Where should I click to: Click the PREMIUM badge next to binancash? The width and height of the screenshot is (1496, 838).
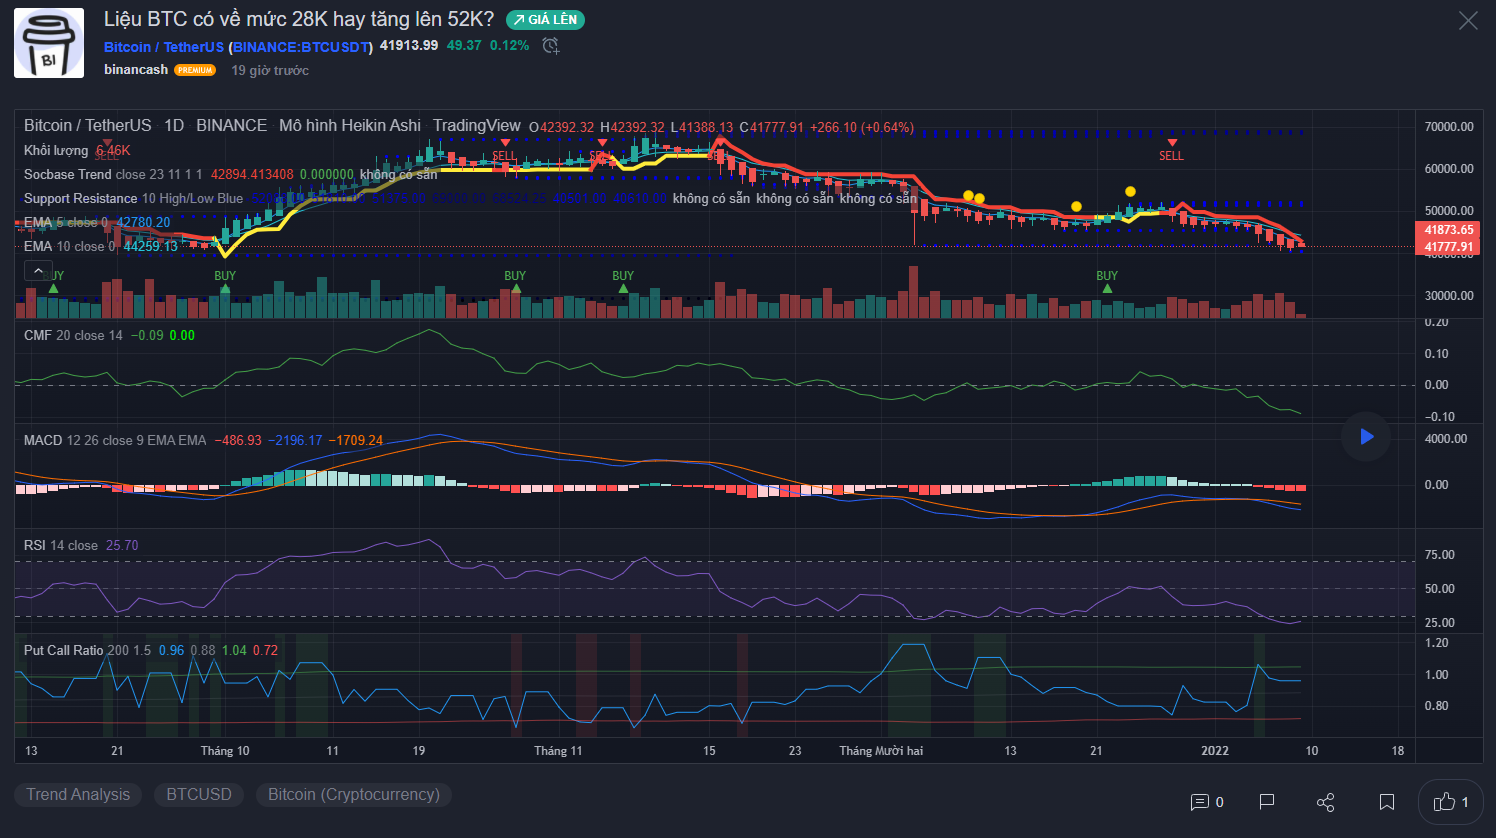pos(195,70)
